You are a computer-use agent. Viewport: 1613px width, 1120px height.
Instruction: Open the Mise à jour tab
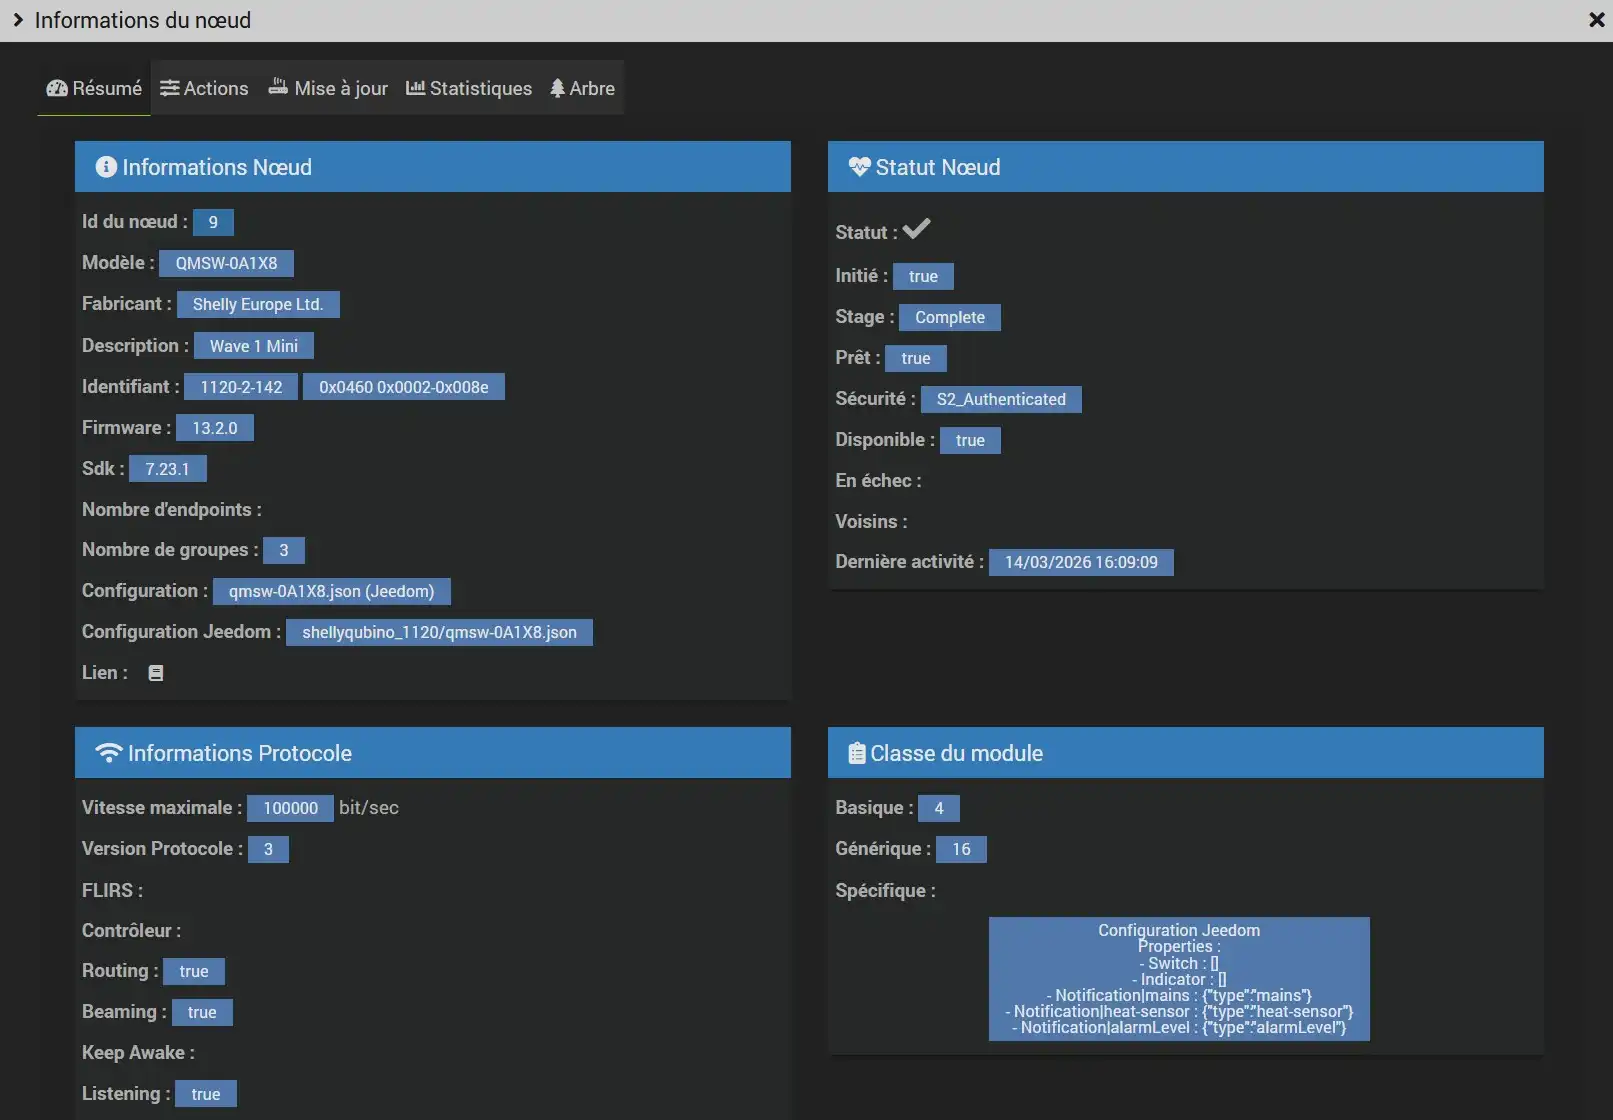328,88
